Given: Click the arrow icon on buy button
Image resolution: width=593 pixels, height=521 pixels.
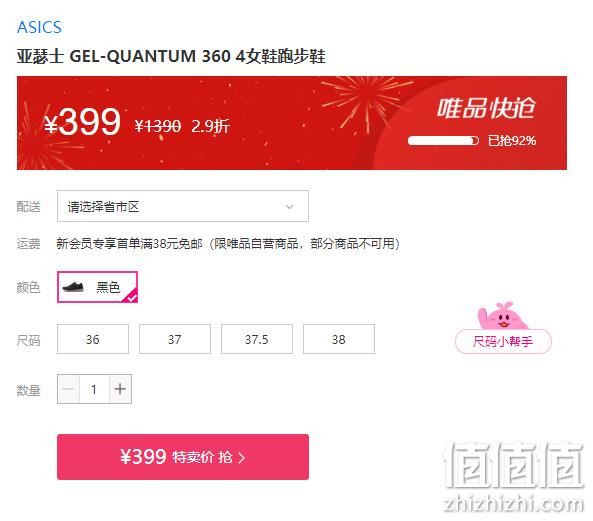Looking at the screenshot, I should tap(241, 458).
